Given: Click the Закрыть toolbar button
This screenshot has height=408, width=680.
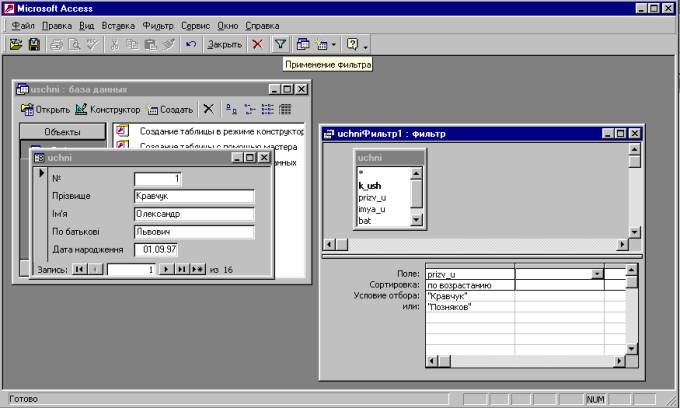Looking at the screenshot, I should pyautogui.click(x=224, y=44).
